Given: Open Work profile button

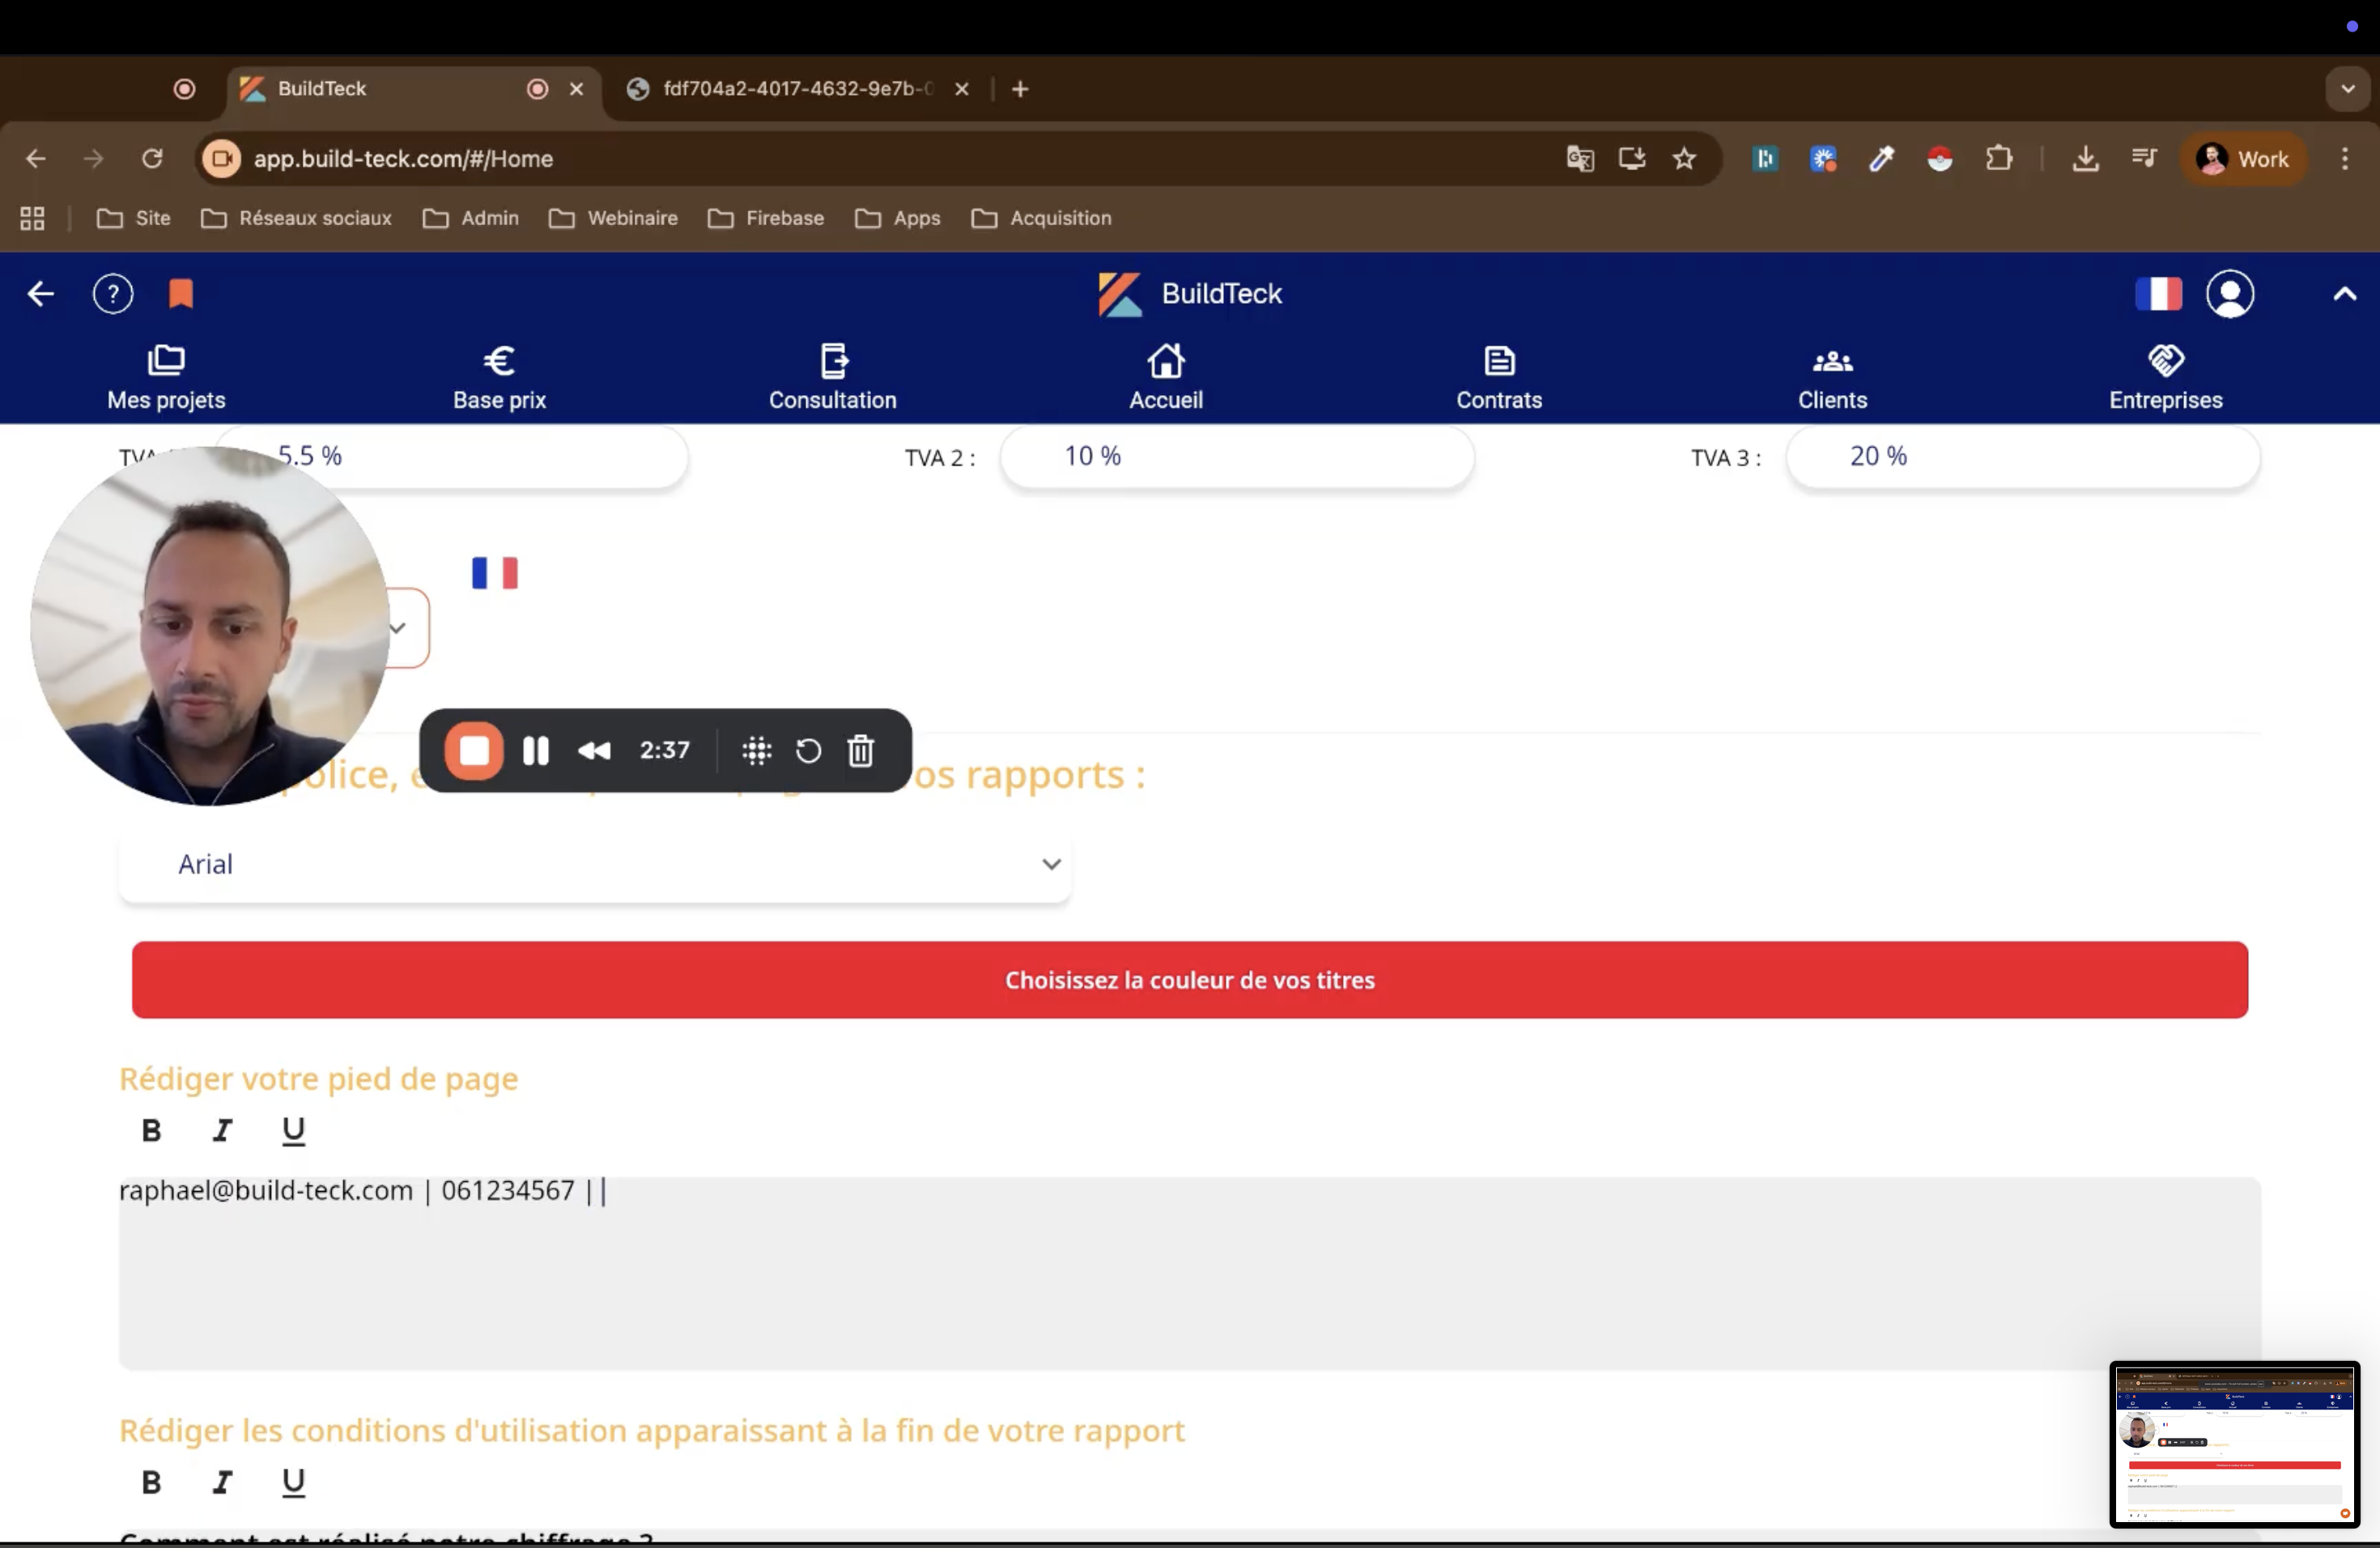Looking at the screenshot, I should click(2243, 158).
